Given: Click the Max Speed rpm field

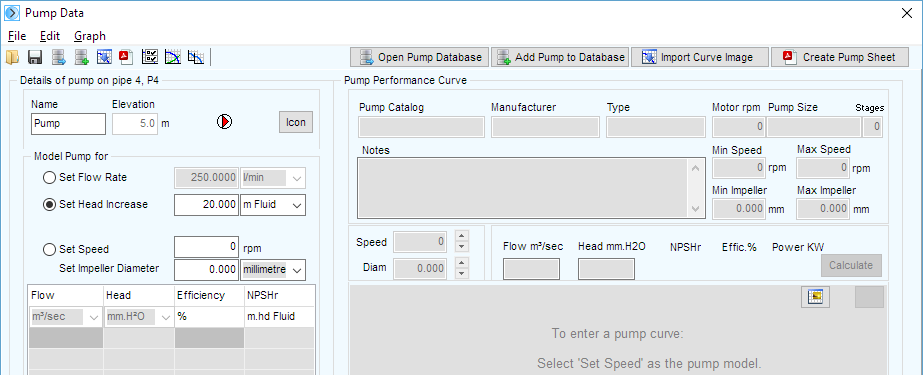Looking at the screenshot, I should (x=823, y=168).
